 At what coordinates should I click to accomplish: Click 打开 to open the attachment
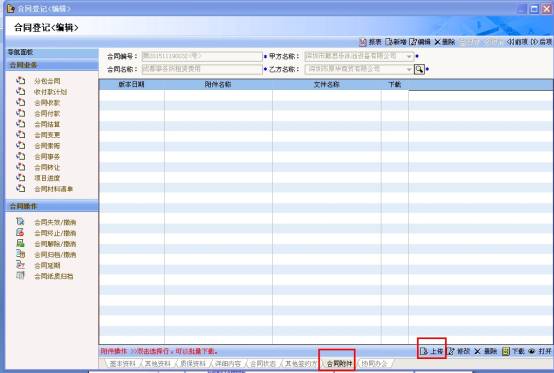click(540, 351)
